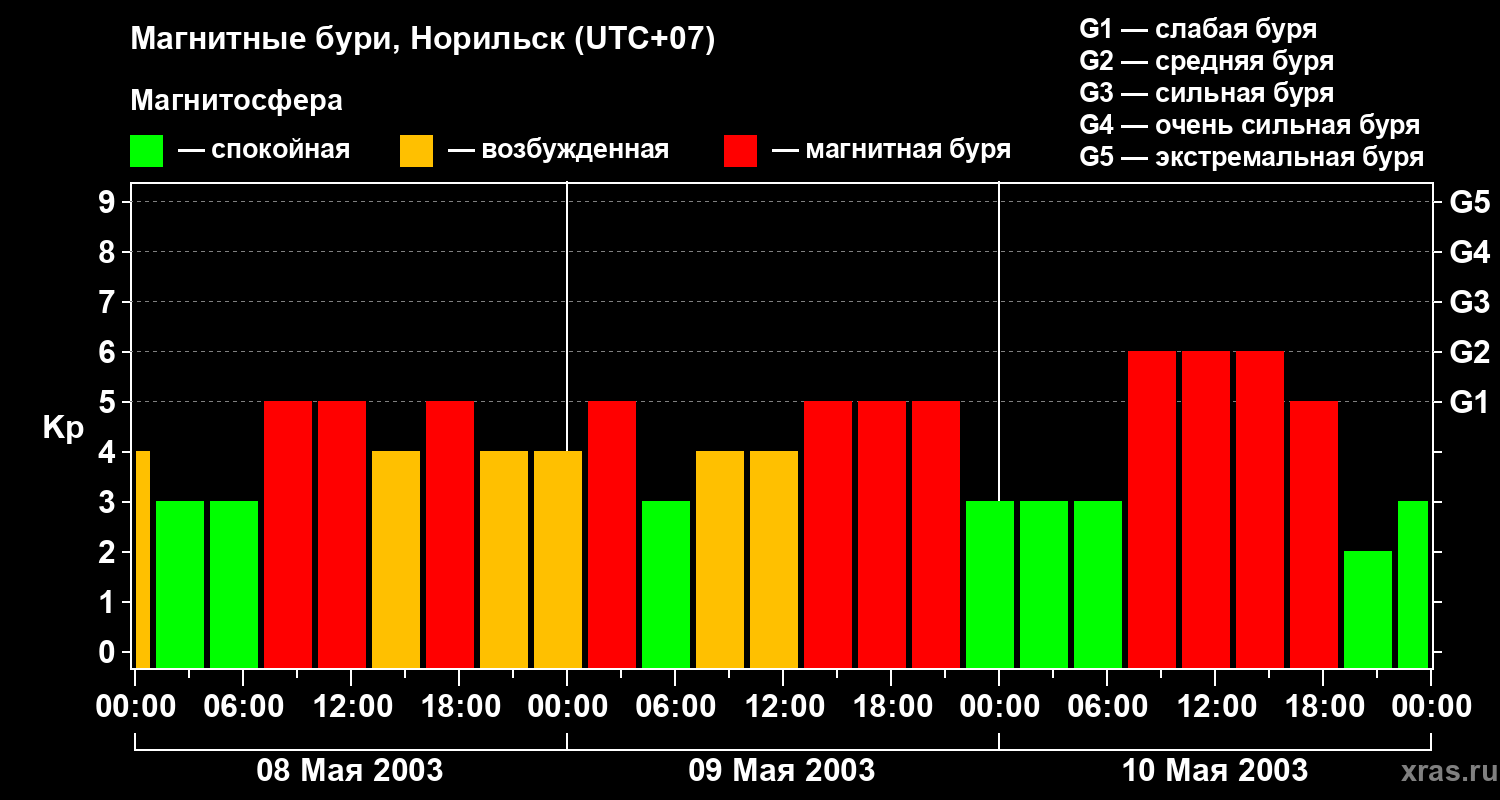The image size is (1500, 800).
Task: Select the line «G3 — сильная буря»
Action: coord(1206,93)
